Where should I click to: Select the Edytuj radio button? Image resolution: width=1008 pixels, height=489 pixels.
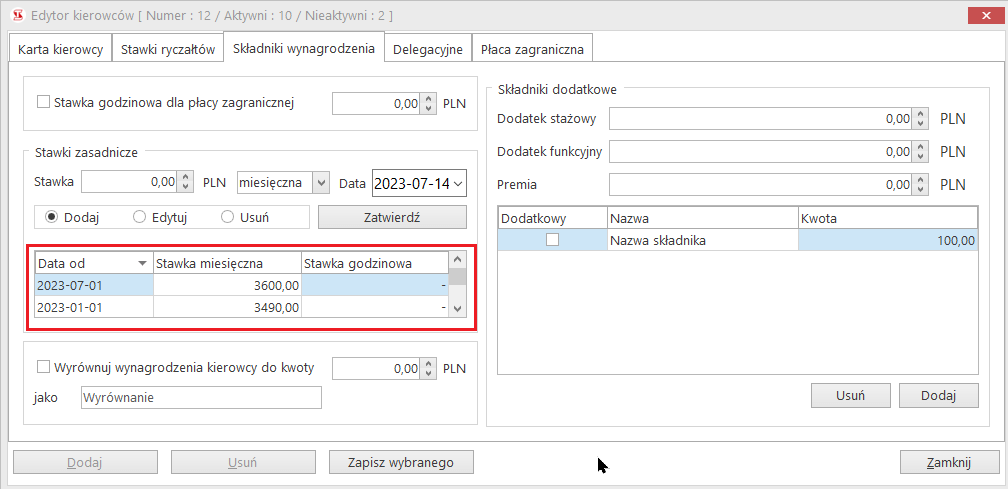pos(139,217)
